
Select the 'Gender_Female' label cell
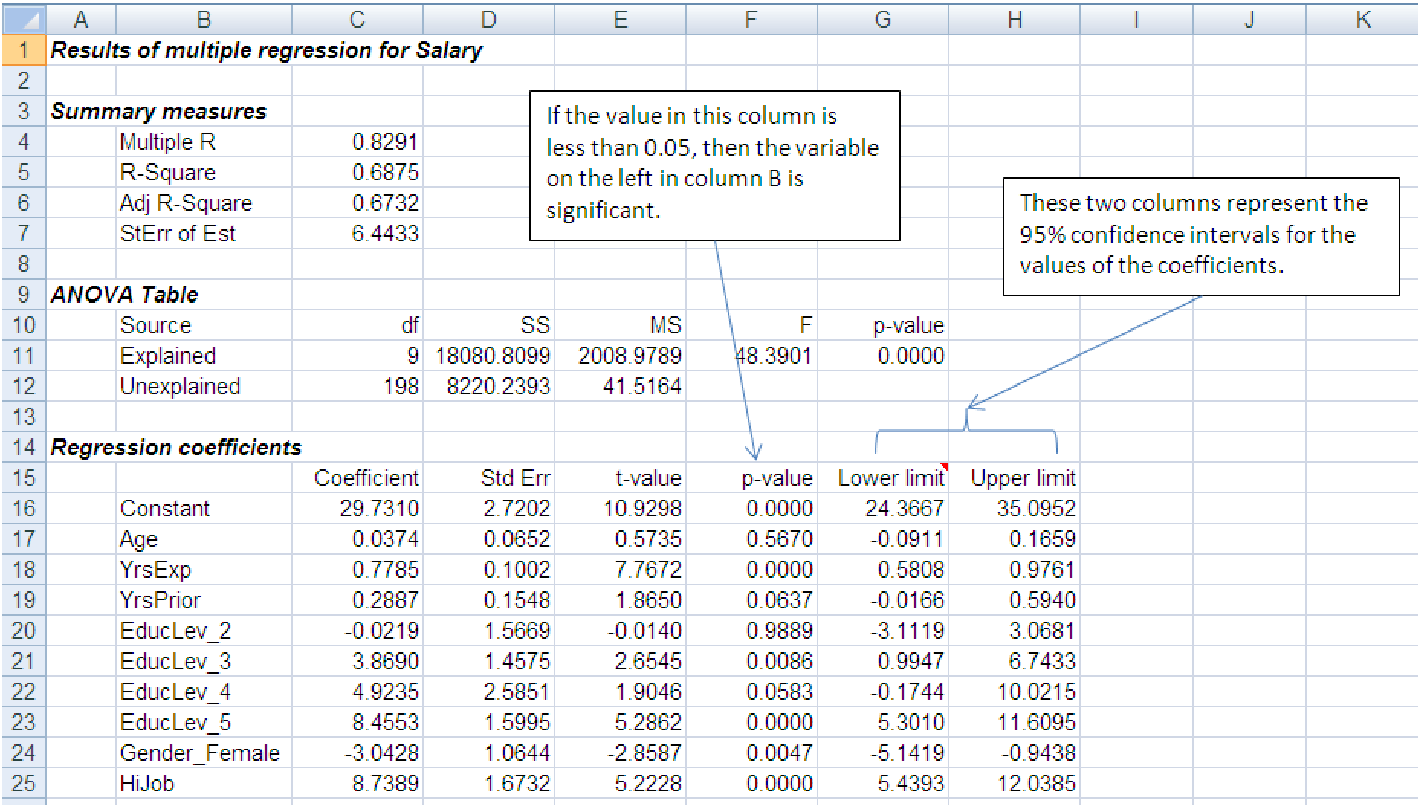click(204, 753)
